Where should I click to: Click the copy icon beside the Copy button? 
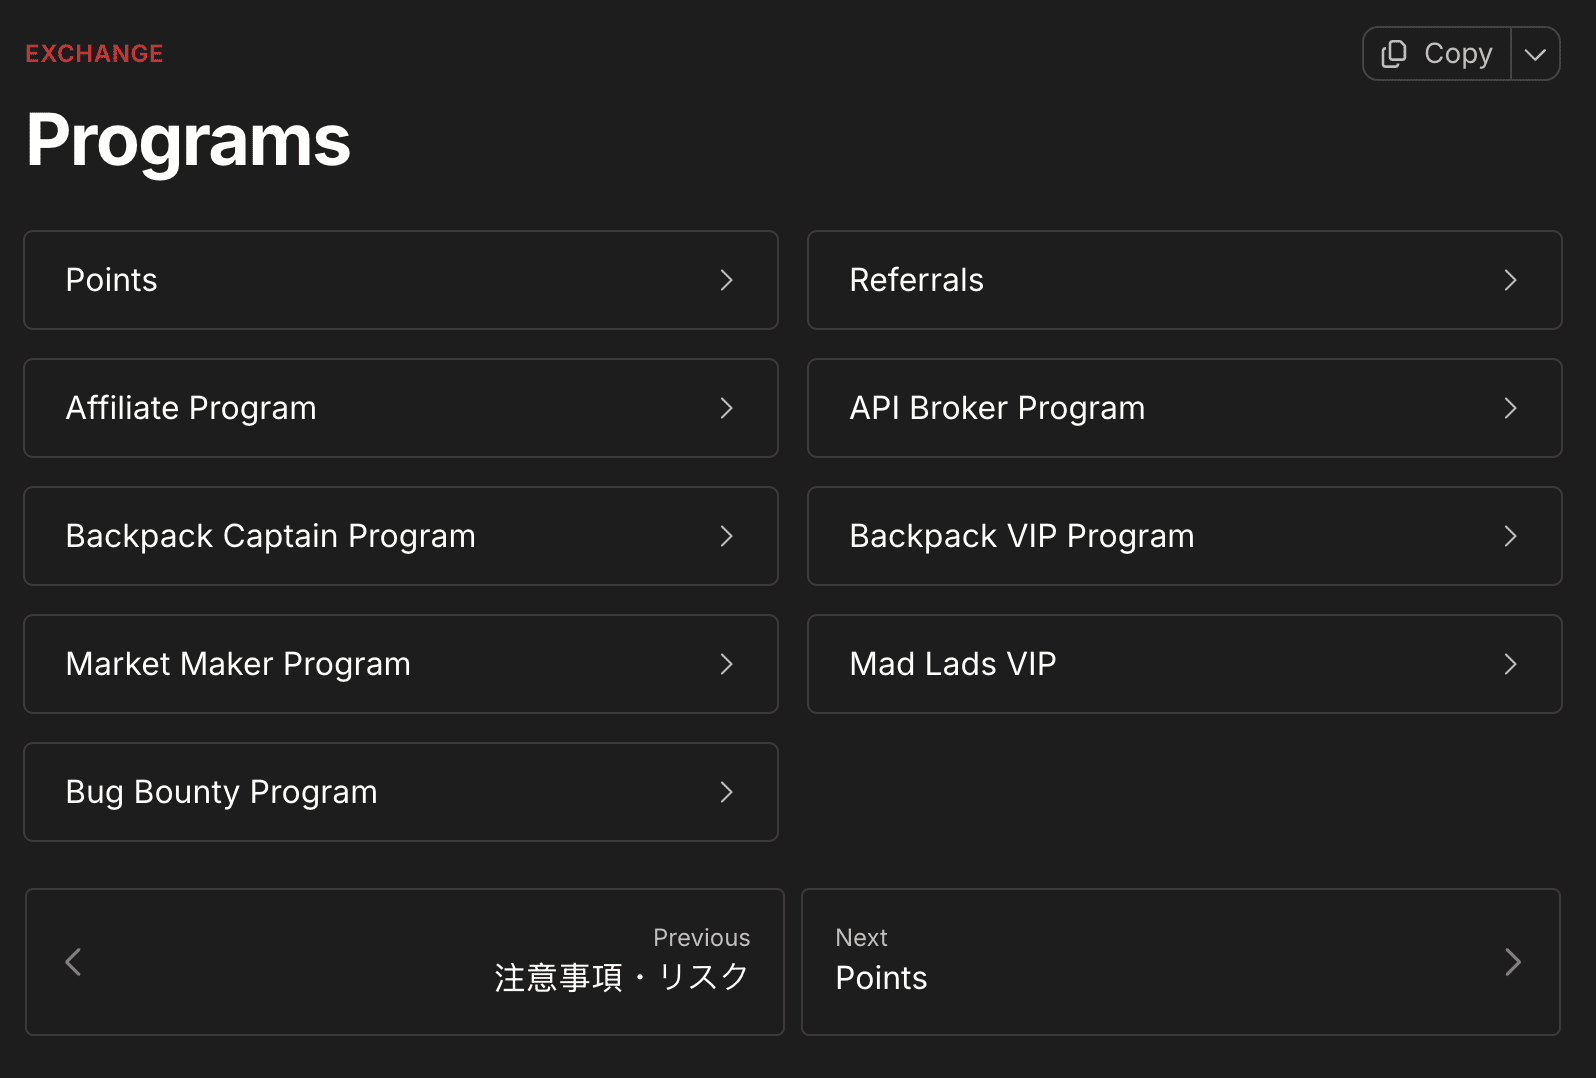(1394, 54)
